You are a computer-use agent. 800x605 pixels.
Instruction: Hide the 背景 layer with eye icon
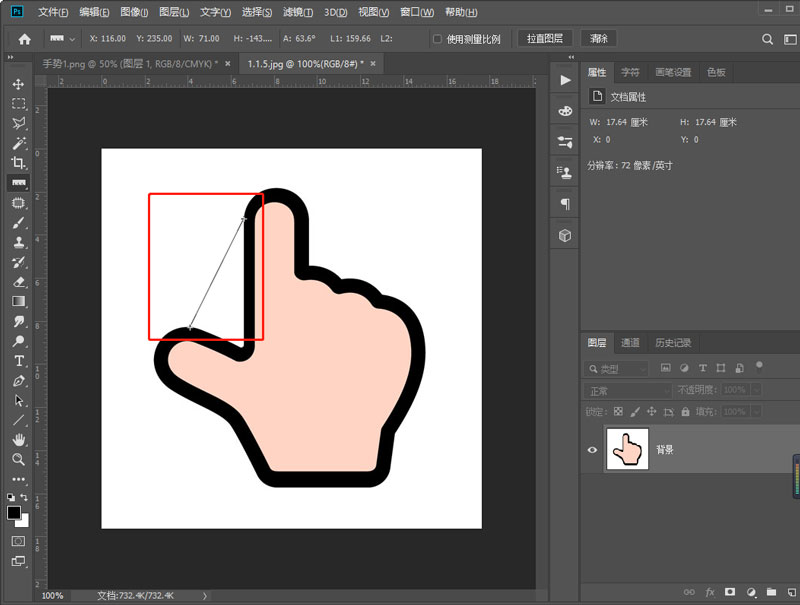(x=592, y=450)
